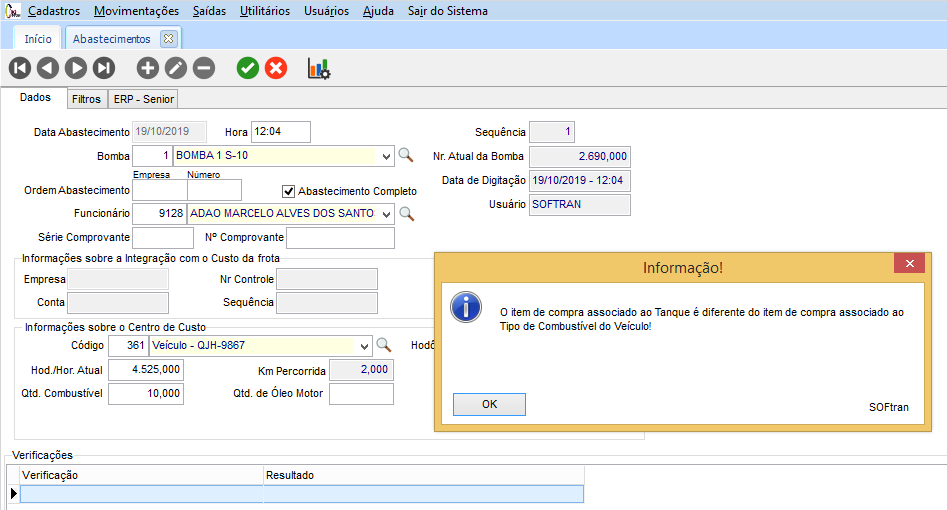Confirm with the green checkmark icon
947x510 pixels.
pos(248,68)
